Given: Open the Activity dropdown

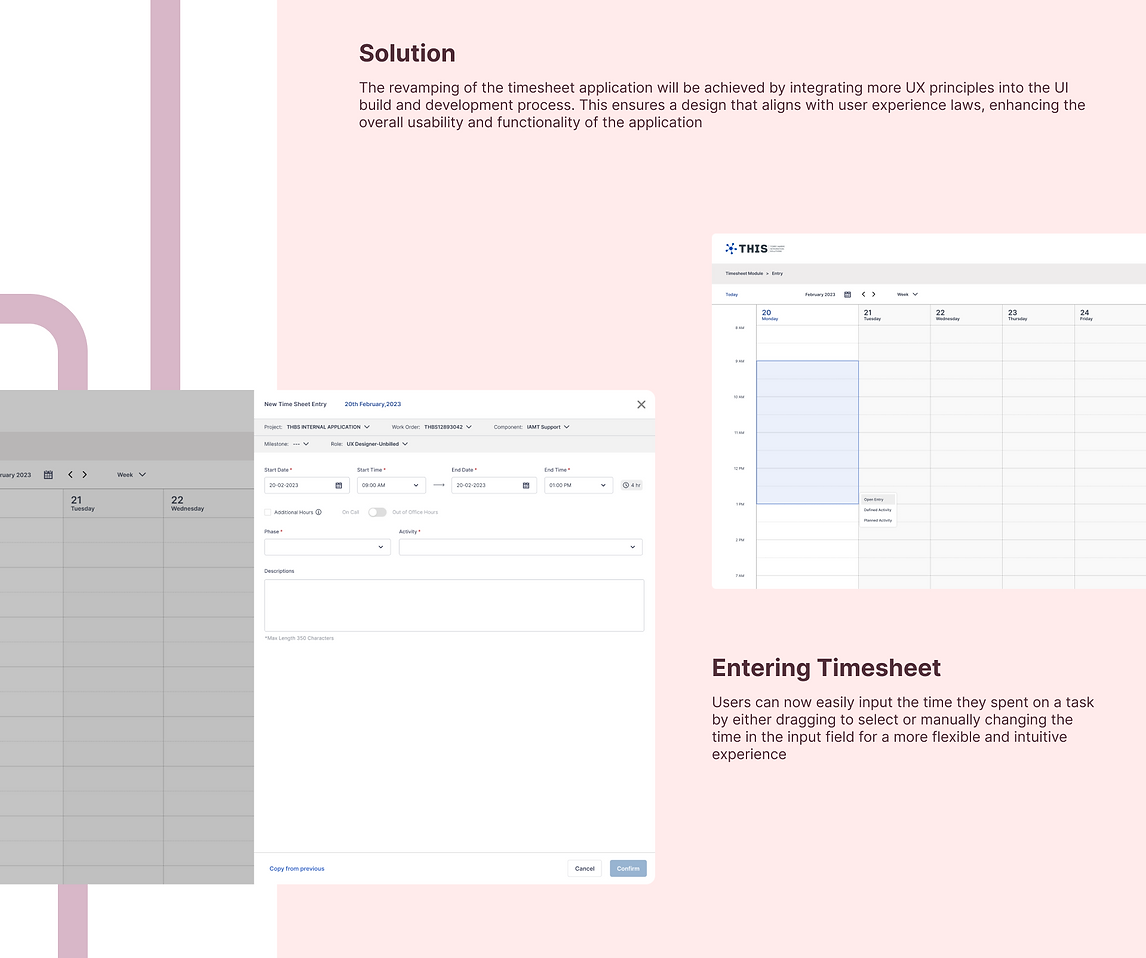Looking at the screenshot, I should coord(520,547).
